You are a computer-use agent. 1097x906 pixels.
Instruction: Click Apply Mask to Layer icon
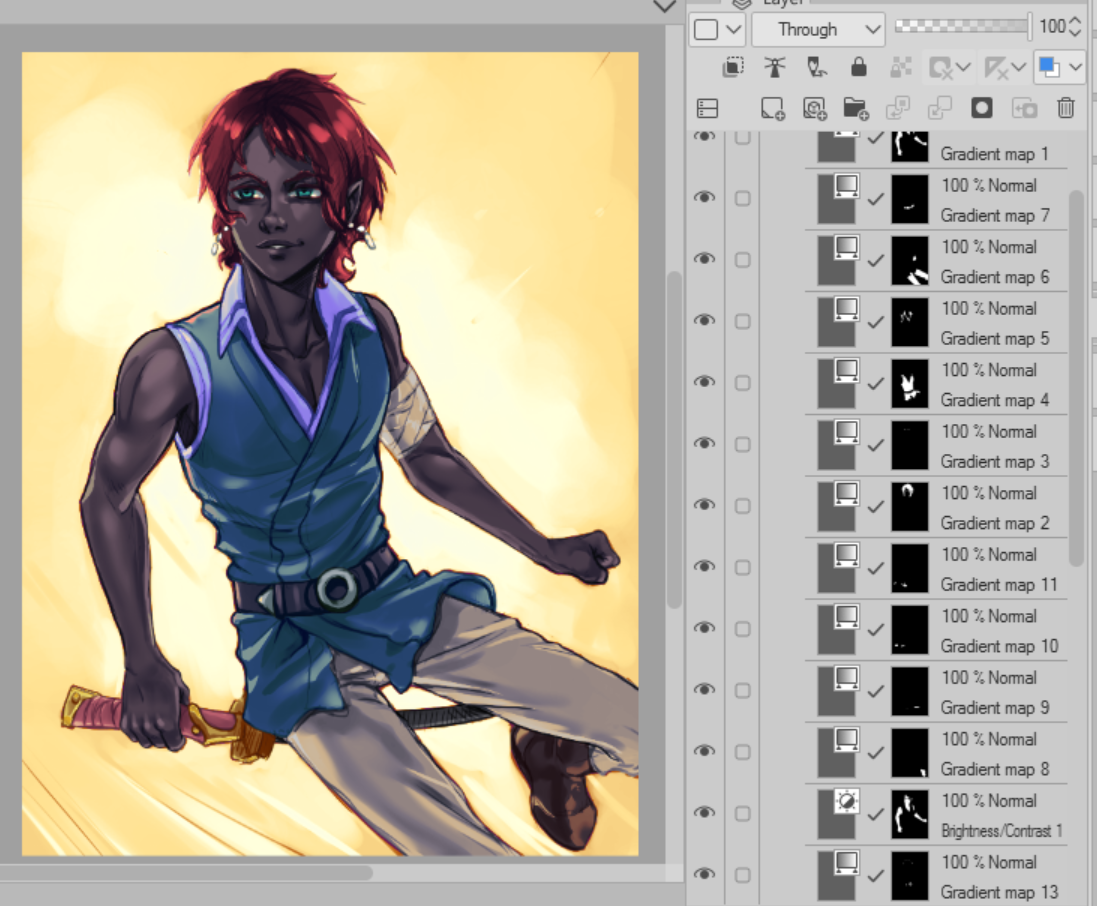(1024, 108)
